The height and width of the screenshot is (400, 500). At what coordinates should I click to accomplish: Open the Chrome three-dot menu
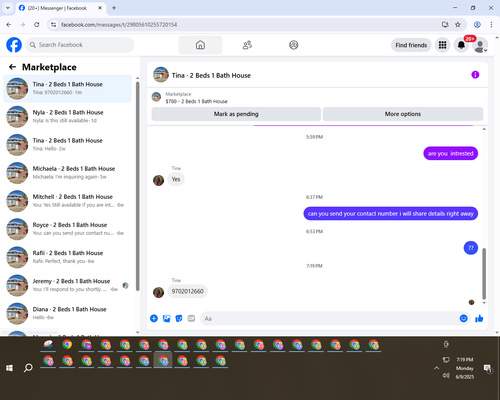[x=491, y=24]
